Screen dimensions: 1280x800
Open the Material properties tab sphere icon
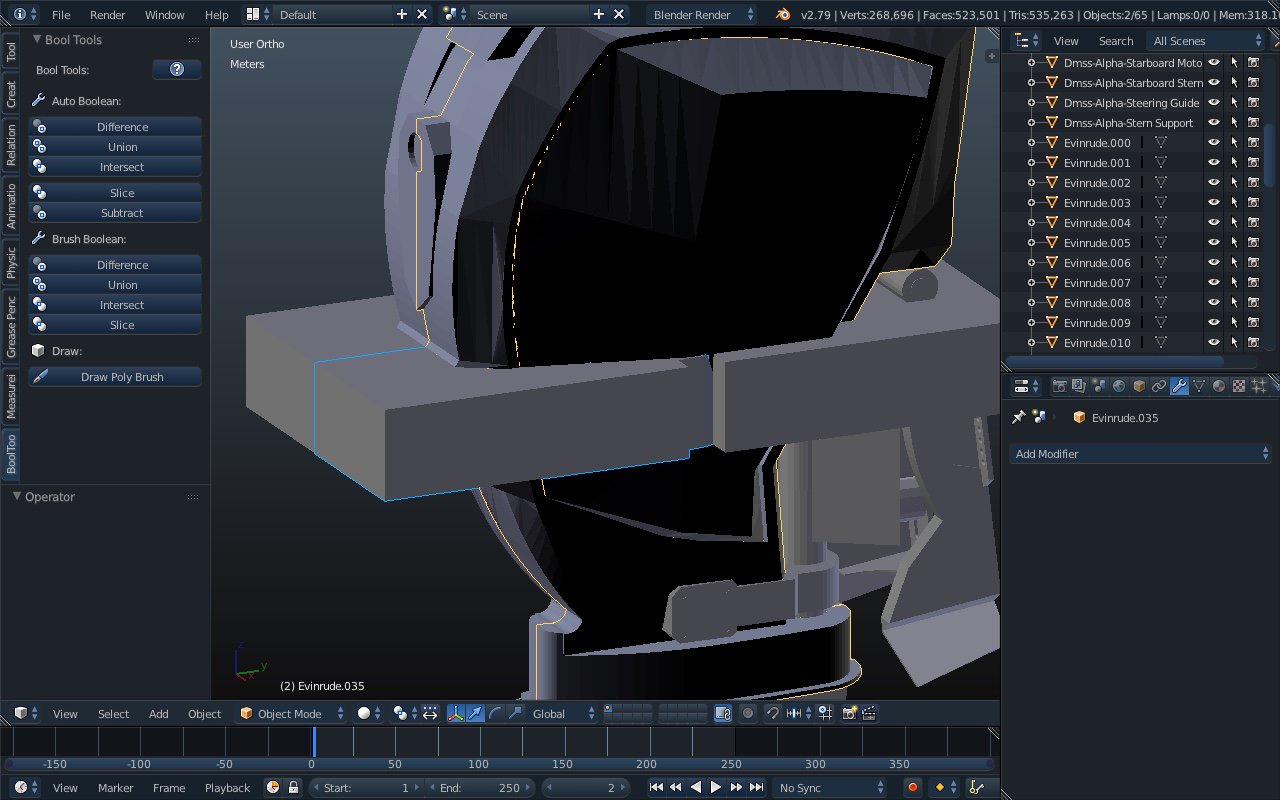pos(1219,385)
